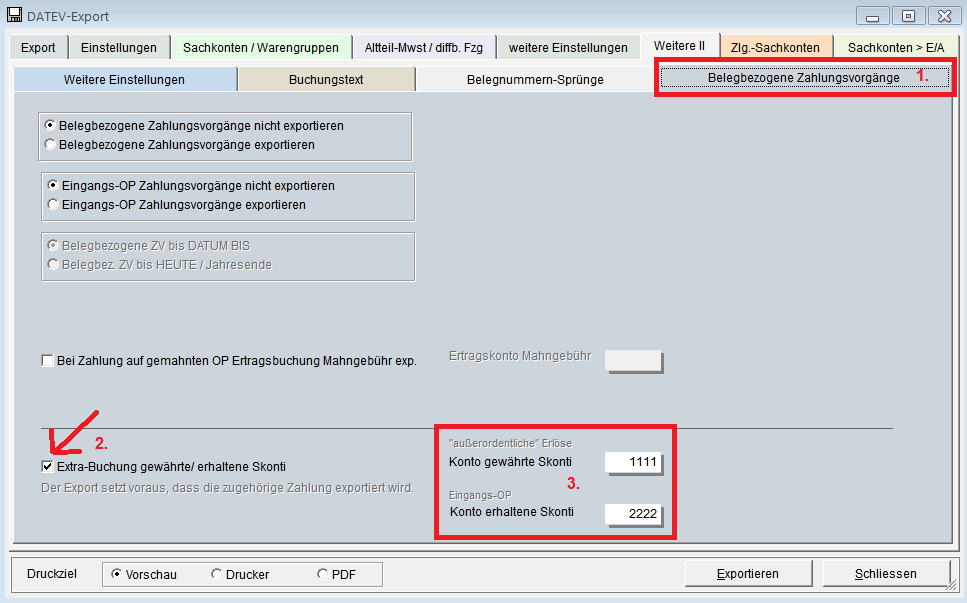The width and height of the screenshot is (967, 603).
Task: Open the Sachkonten / Warengruppen tab
Action: click(261, 47)
